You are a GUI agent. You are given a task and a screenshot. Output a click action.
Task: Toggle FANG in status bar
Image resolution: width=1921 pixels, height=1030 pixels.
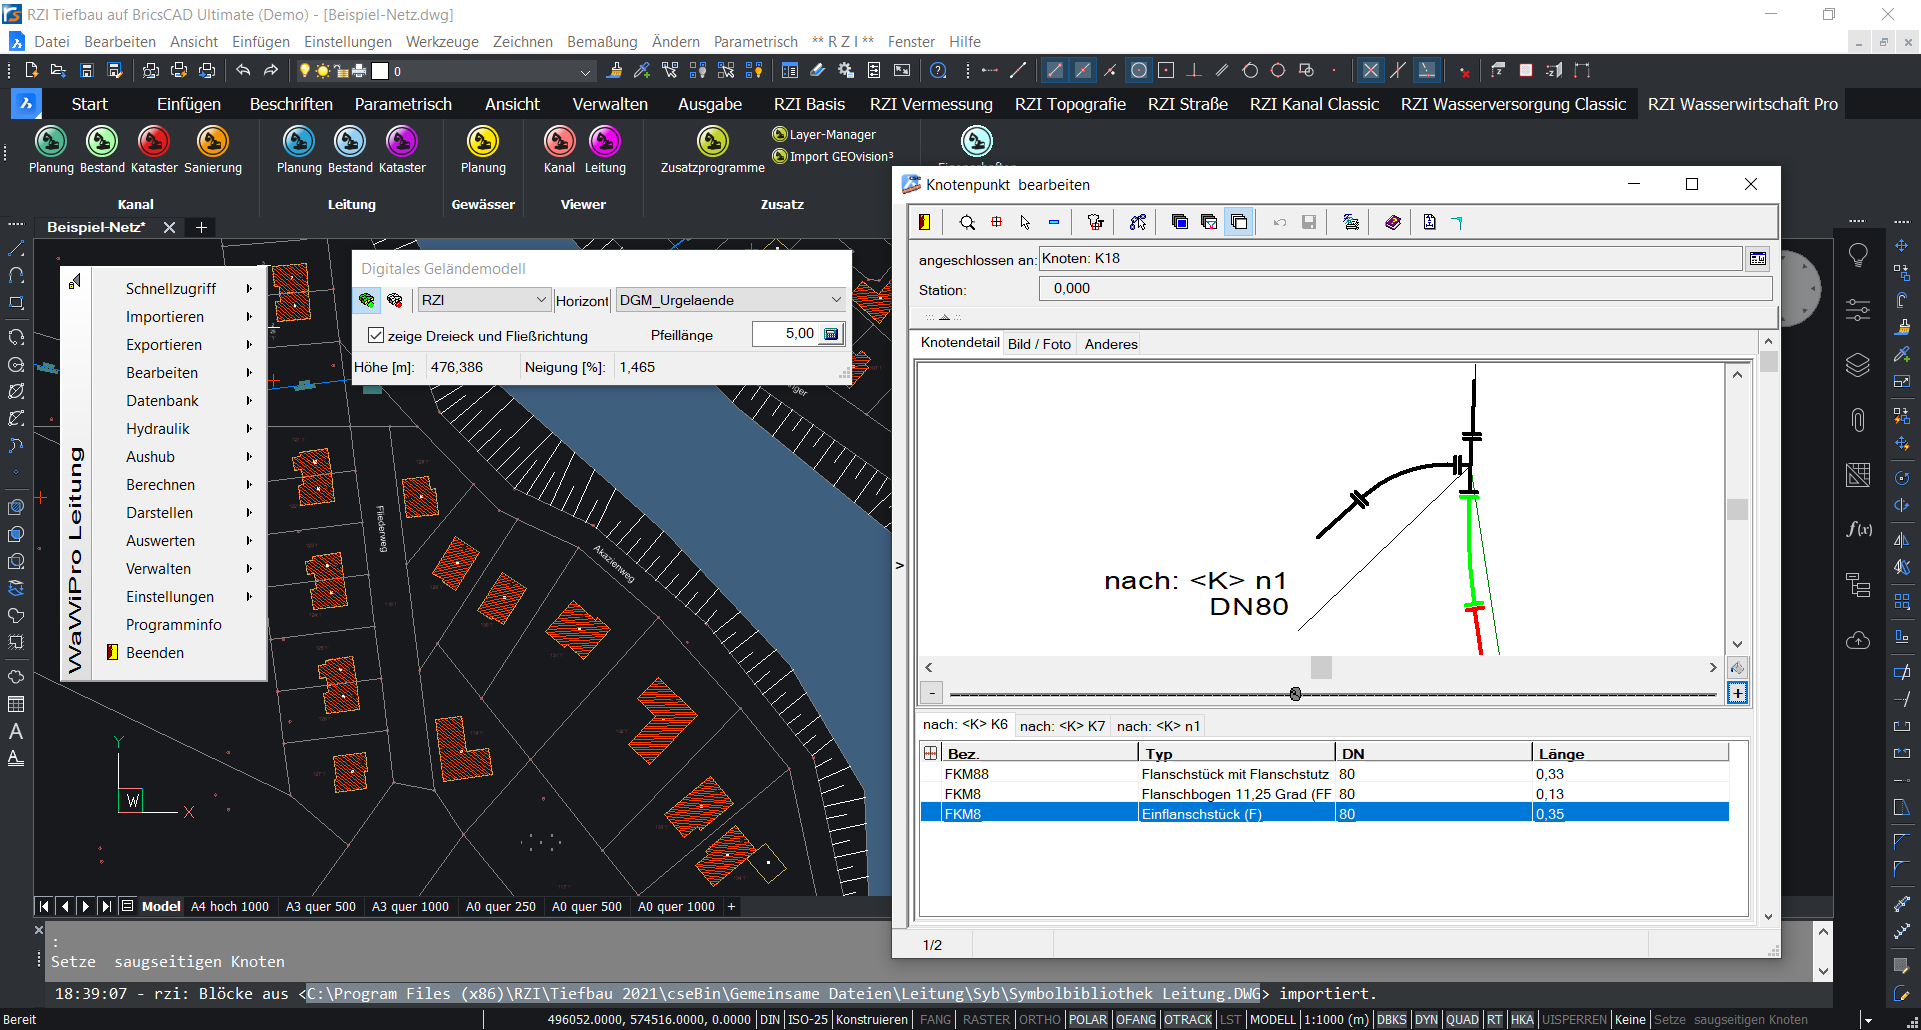tap(936, 1019)
